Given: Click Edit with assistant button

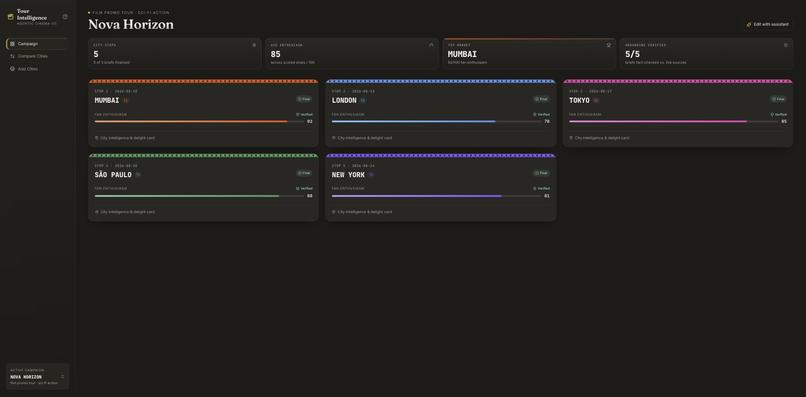Looking at the screenshot, I should click(768, 24).
